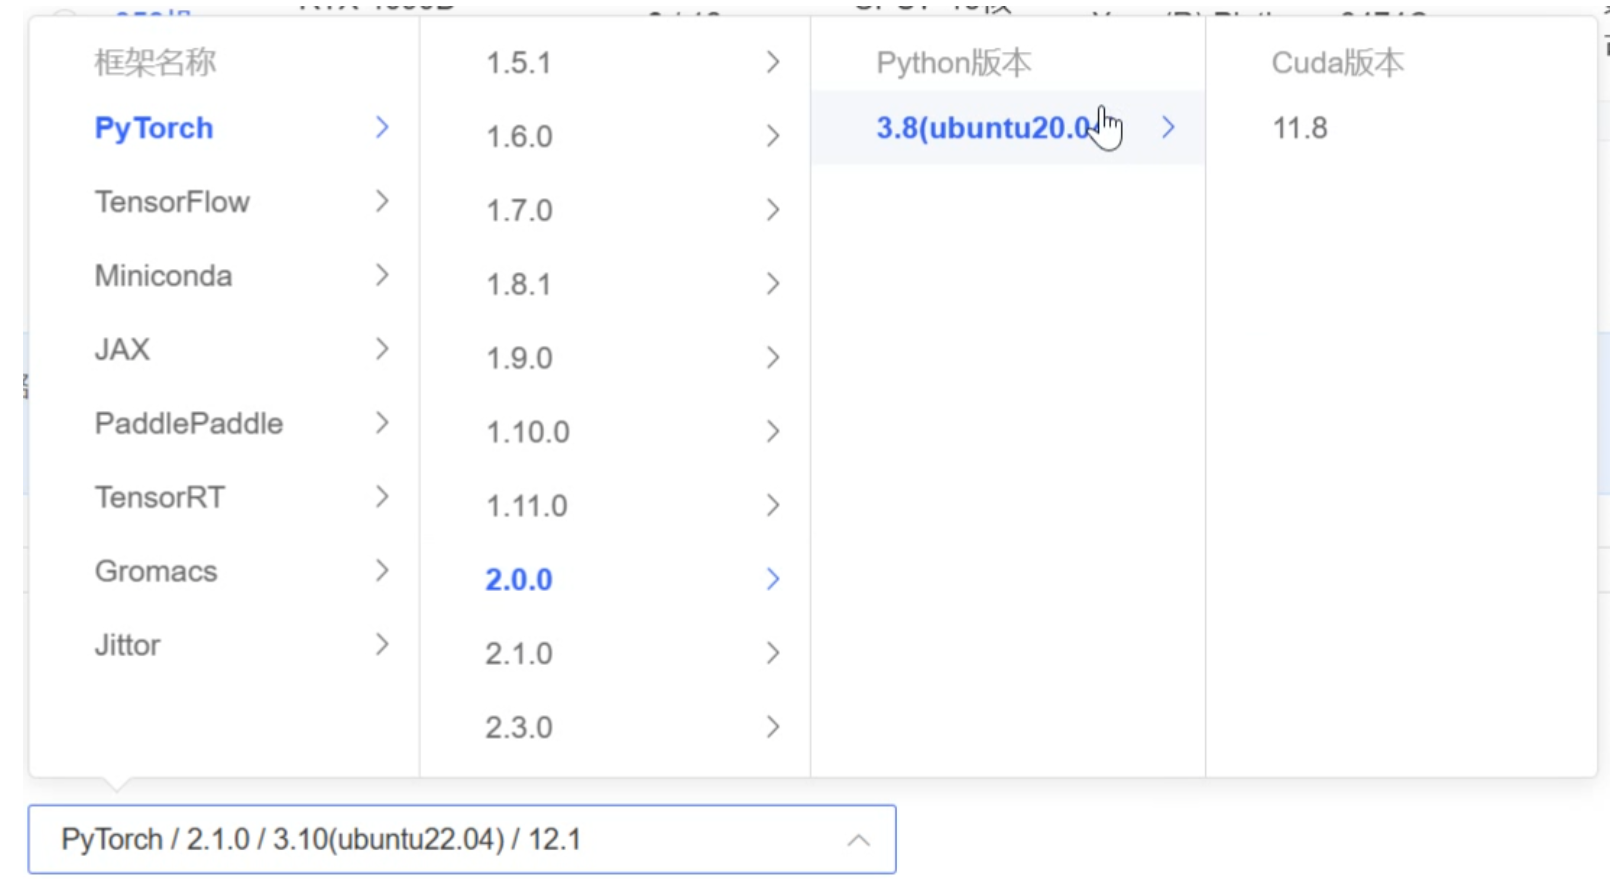Viewport: 1621px width, 879px height.
Task: Expand JAX chevron arrow
Action: [x=382, y=349]
